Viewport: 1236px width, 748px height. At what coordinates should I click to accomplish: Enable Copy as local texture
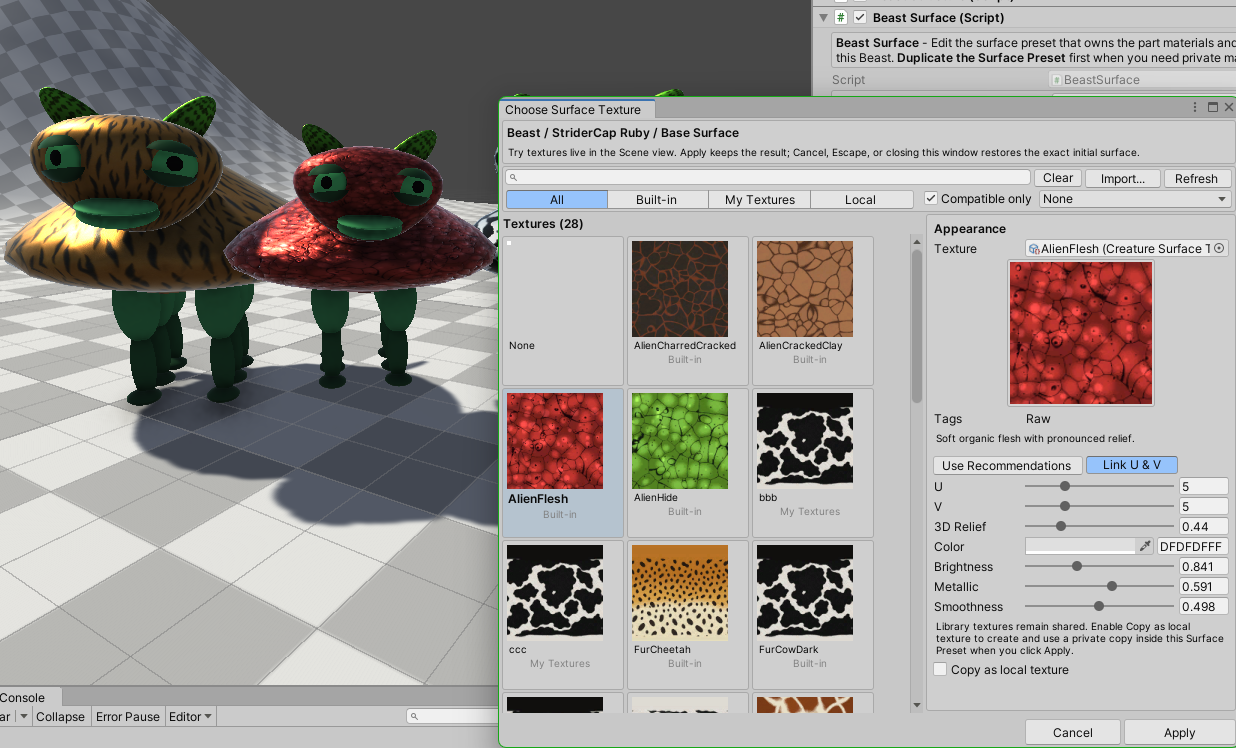(x=940, y=670)
